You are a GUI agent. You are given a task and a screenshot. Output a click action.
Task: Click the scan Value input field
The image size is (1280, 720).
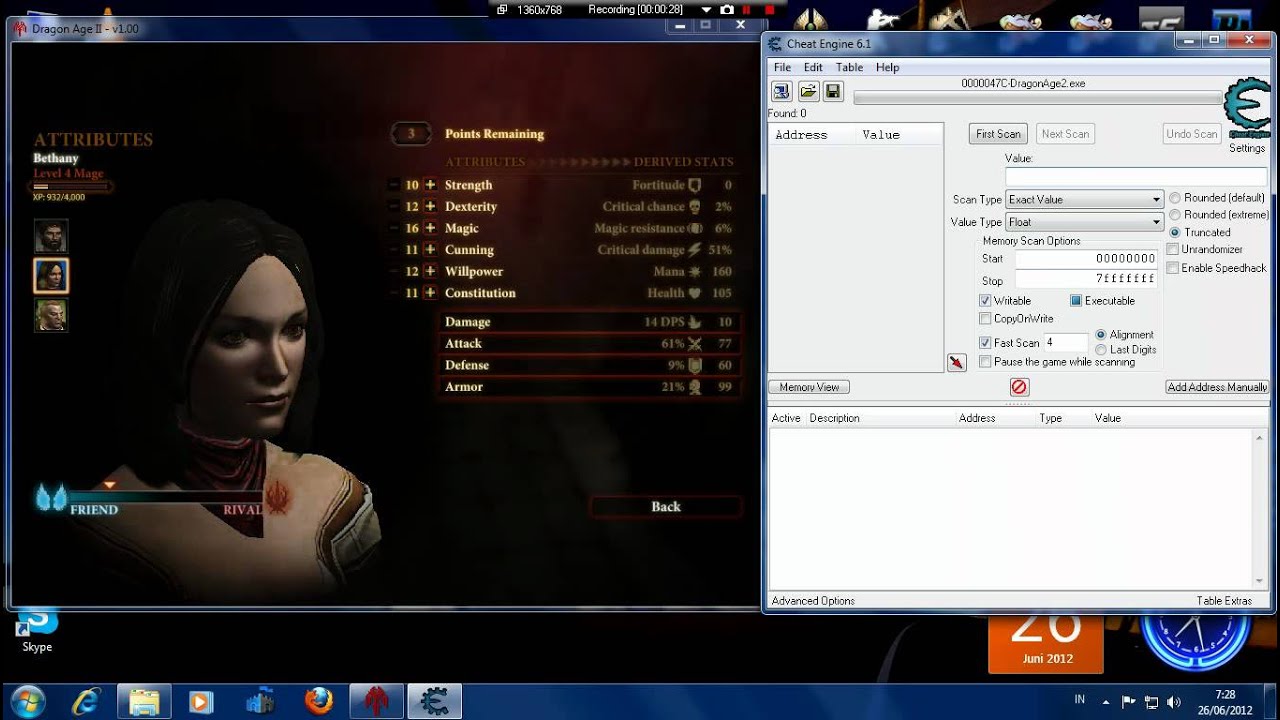(x=1136, y=176)
